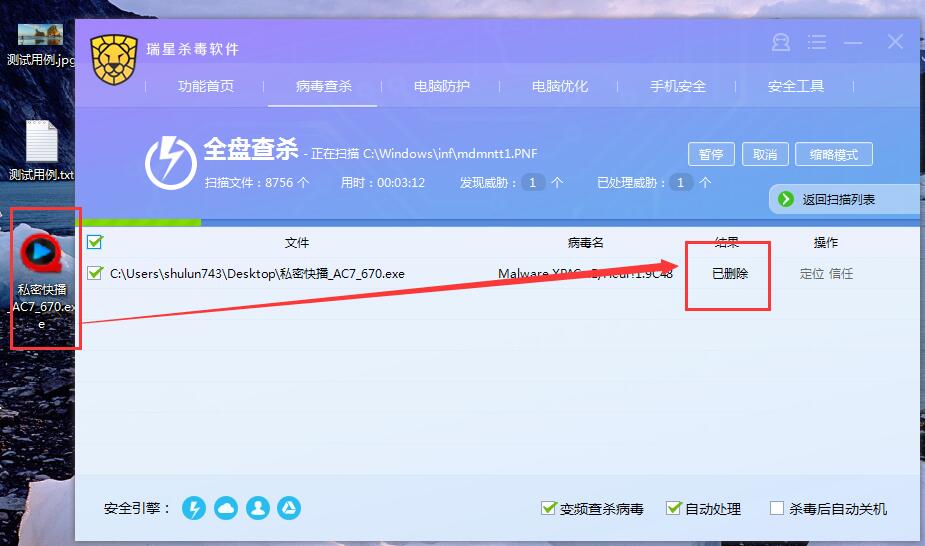Click the 已处理威胁 count badge
925x546 pixels.
pyautogui.click(x=681, y=182)
